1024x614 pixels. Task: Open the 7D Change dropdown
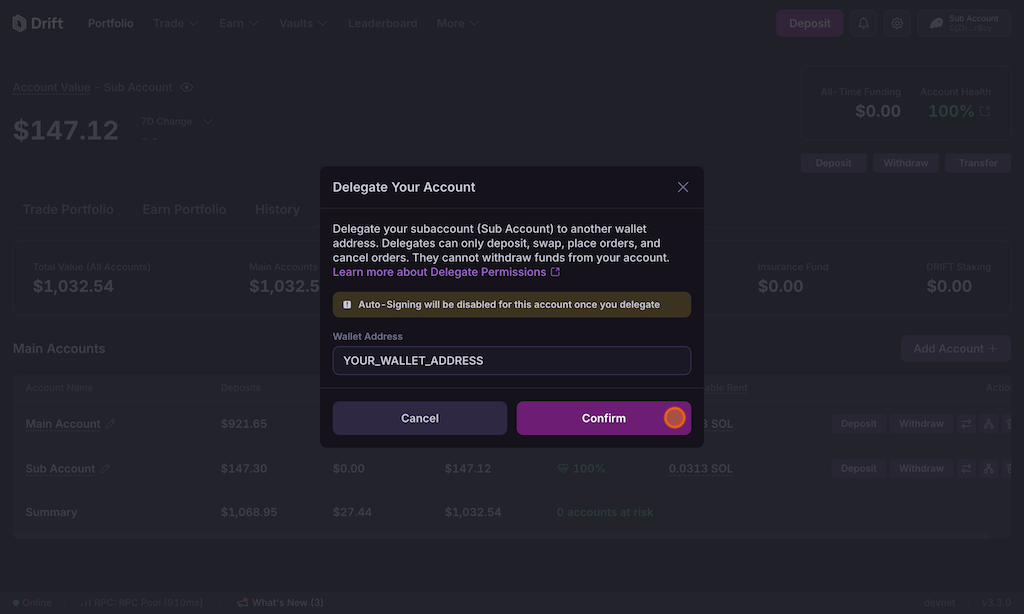click(178, 122)
